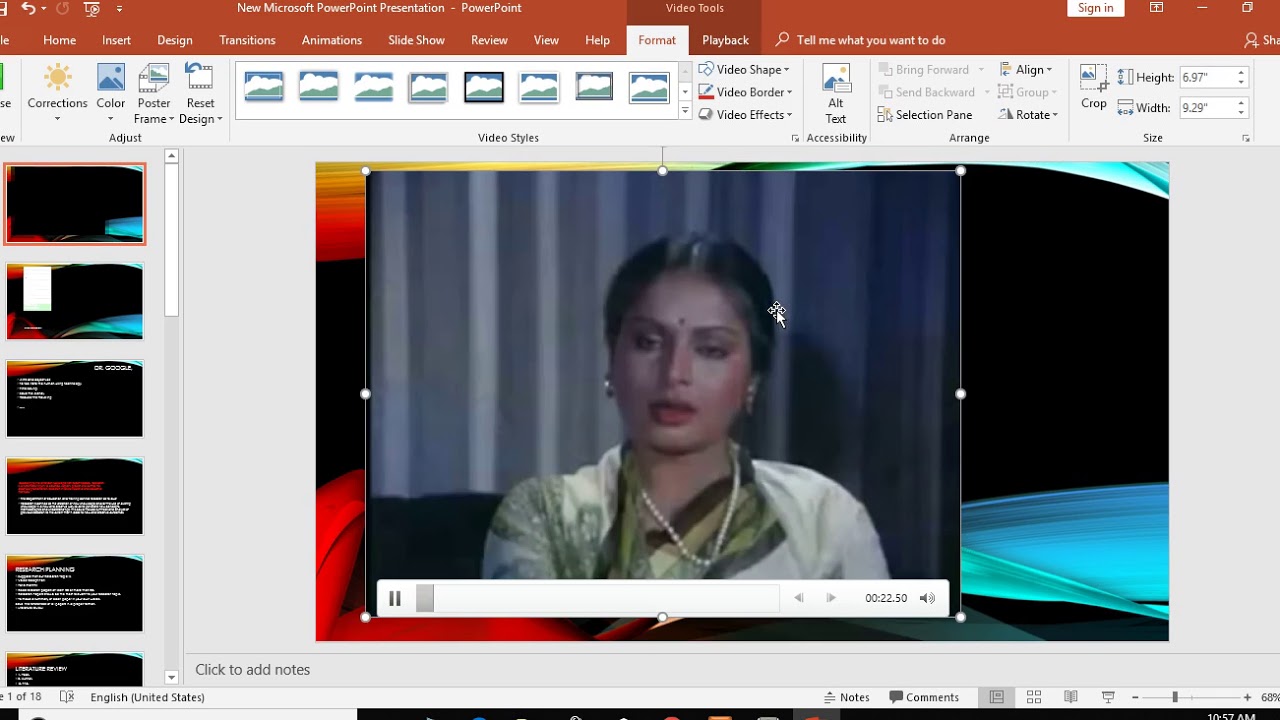This screenshot has width=1280, height=720.
Task: Switch to the Transitions tab
Action: 247,40
